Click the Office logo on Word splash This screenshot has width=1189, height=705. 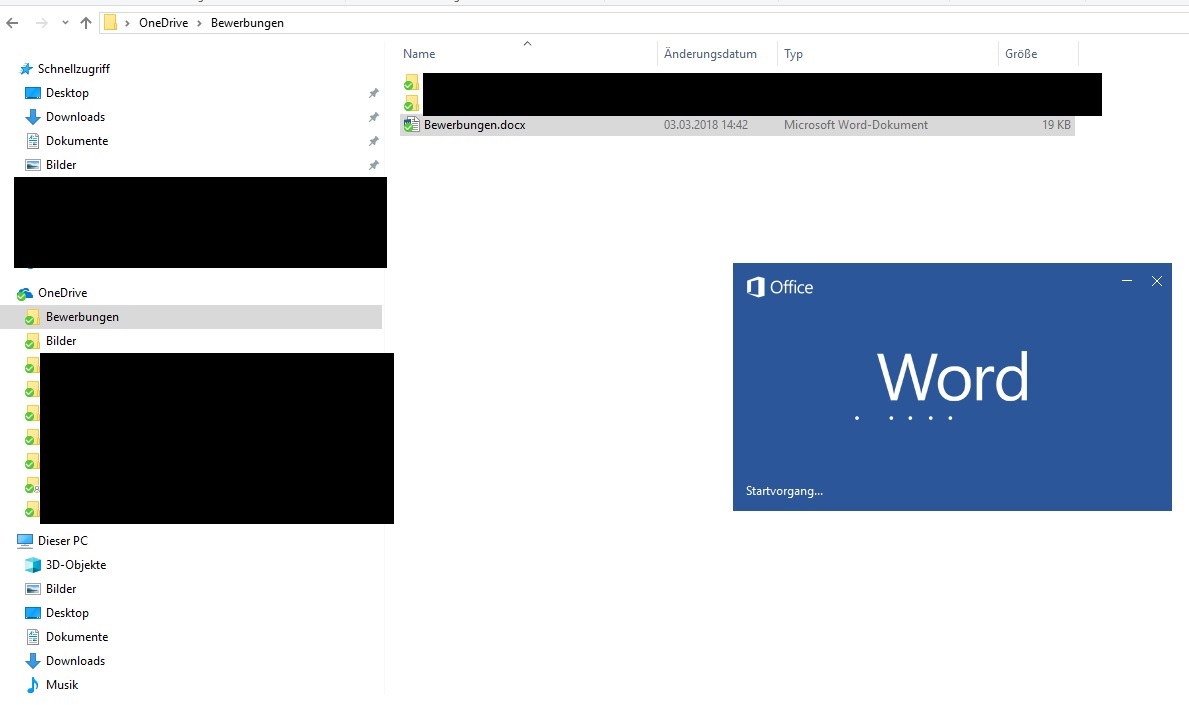(780, 287)
